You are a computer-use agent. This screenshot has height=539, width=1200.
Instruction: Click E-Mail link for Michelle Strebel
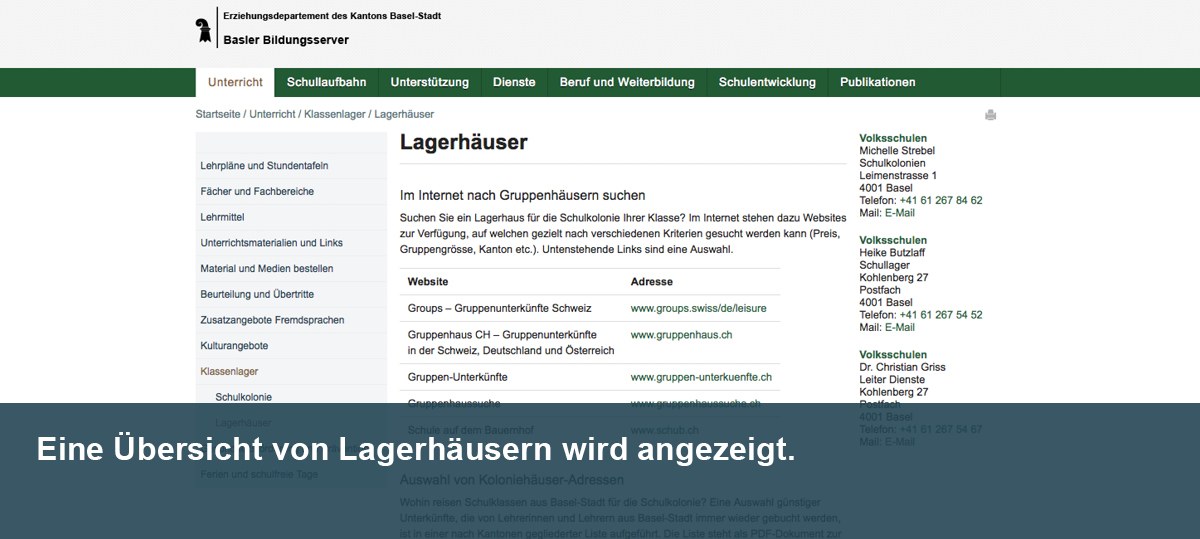click(899, 213)
